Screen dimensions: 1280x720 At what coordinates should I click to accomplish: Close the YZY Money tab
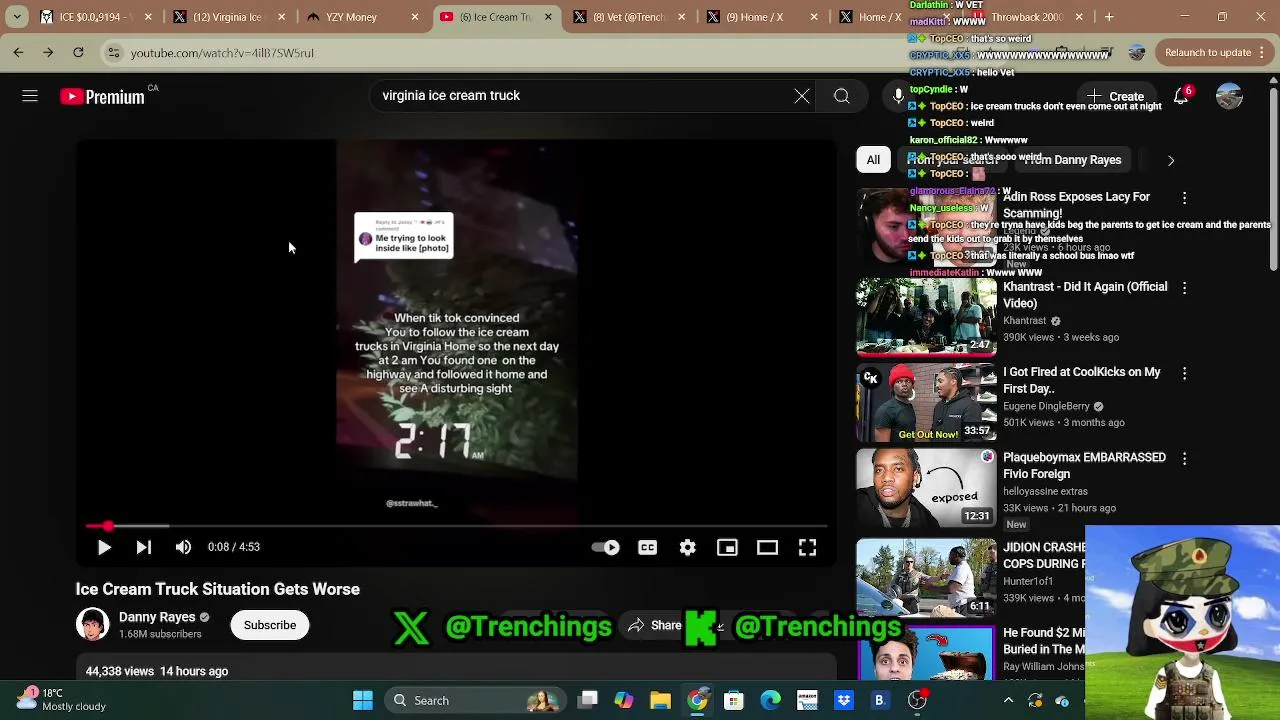click(x=414, y=17)
